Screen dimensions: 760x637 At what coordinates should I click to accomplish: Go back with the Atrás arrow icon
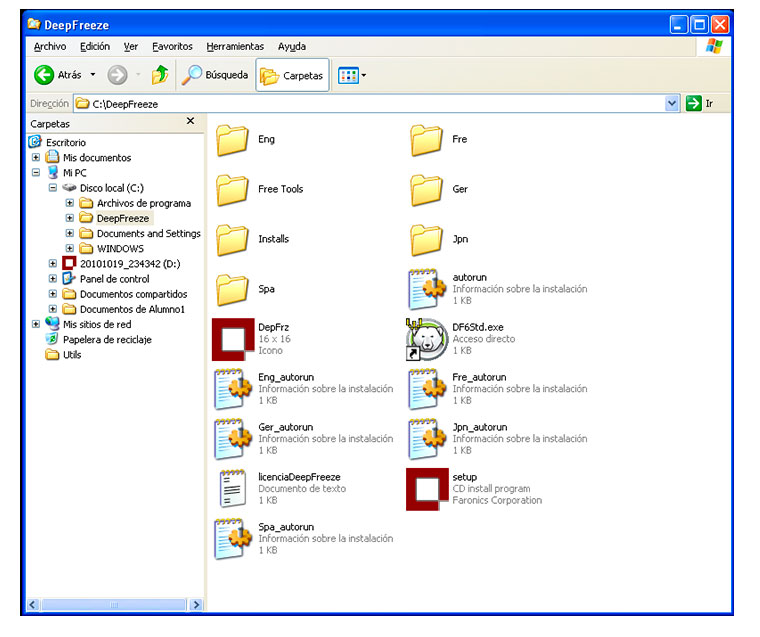[44, 75]
